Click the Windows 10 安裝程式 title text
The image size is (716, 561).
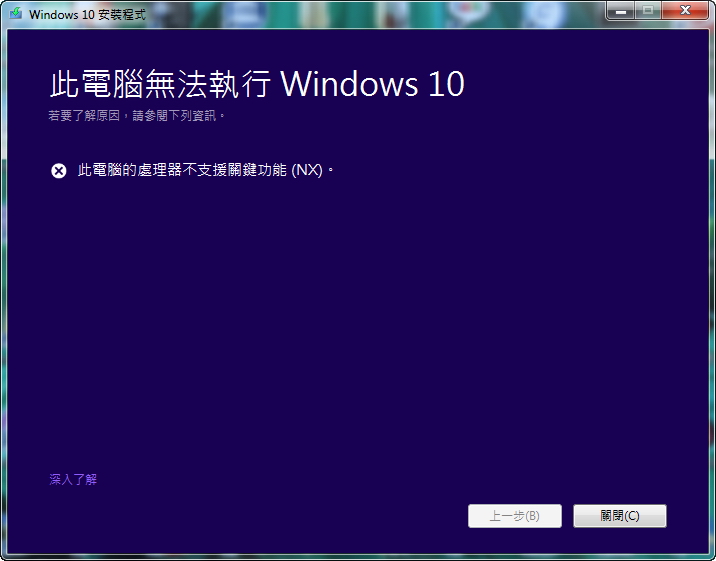click(87, 14)
